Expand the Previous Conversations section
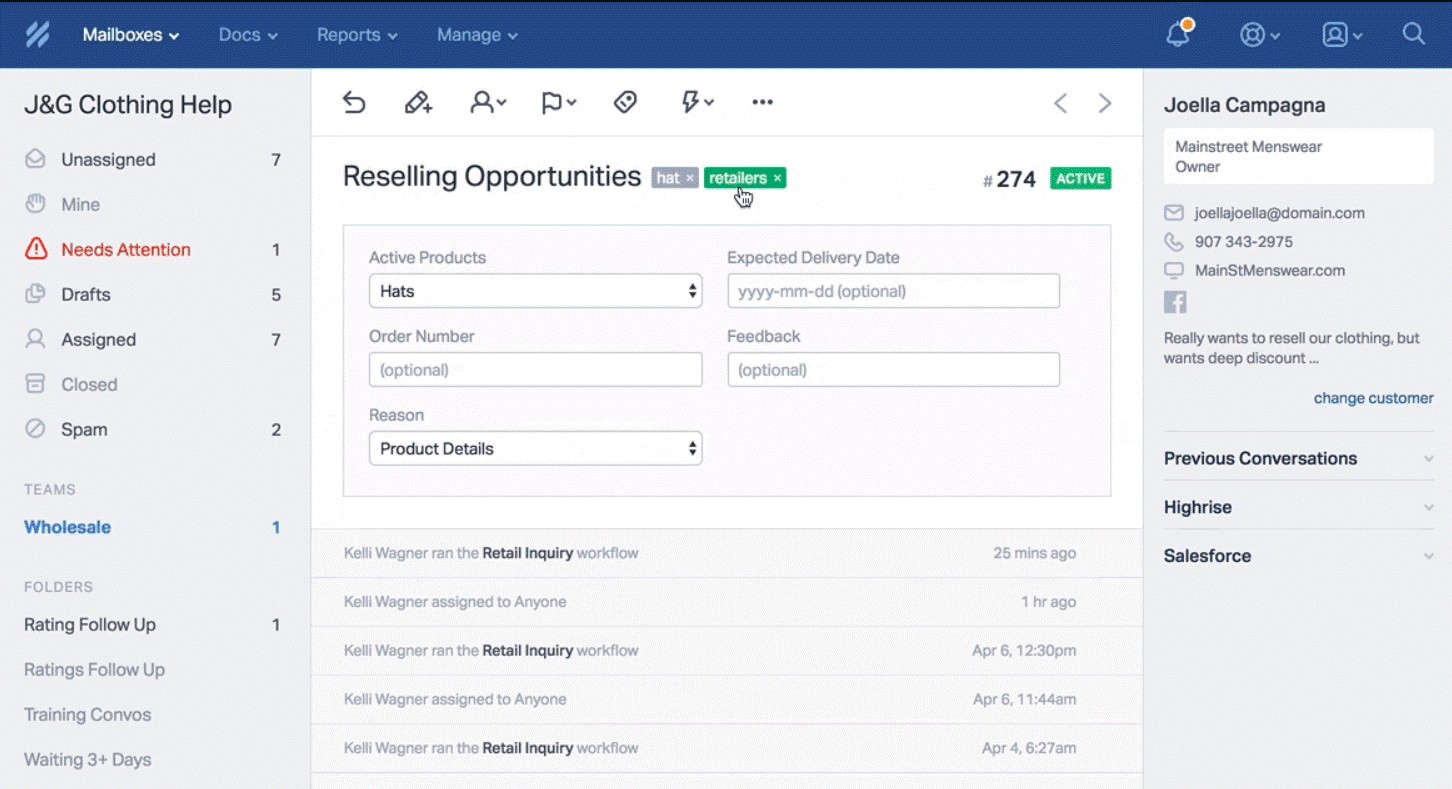The height and width of the screenshot is (789, 1452). click(x=1260, y=458)
